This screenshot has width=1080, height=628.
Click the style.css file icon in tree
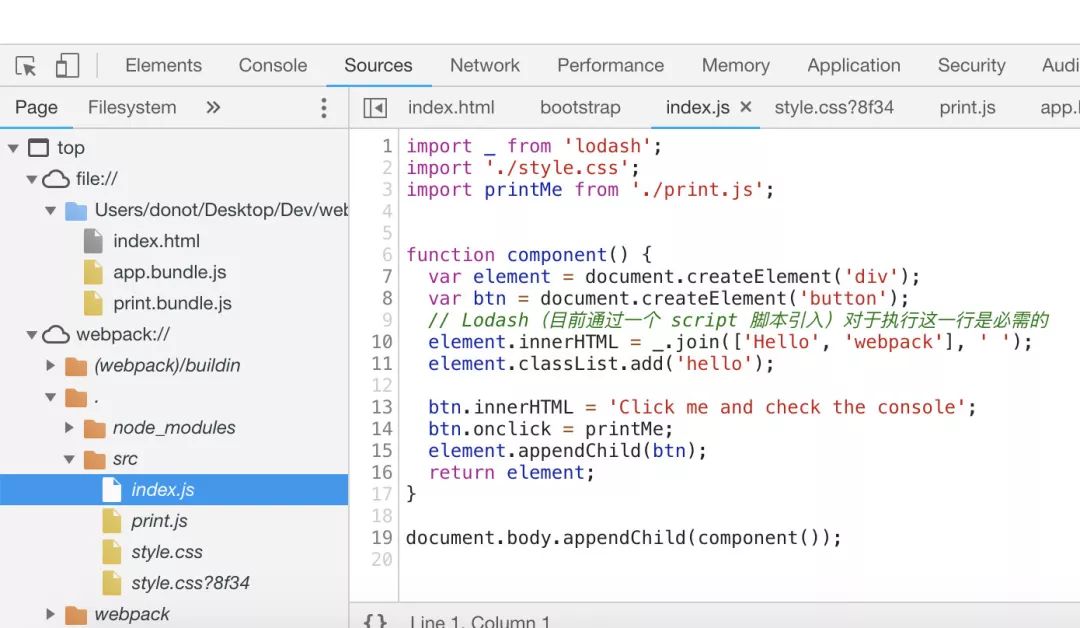(x=112, y=552)
